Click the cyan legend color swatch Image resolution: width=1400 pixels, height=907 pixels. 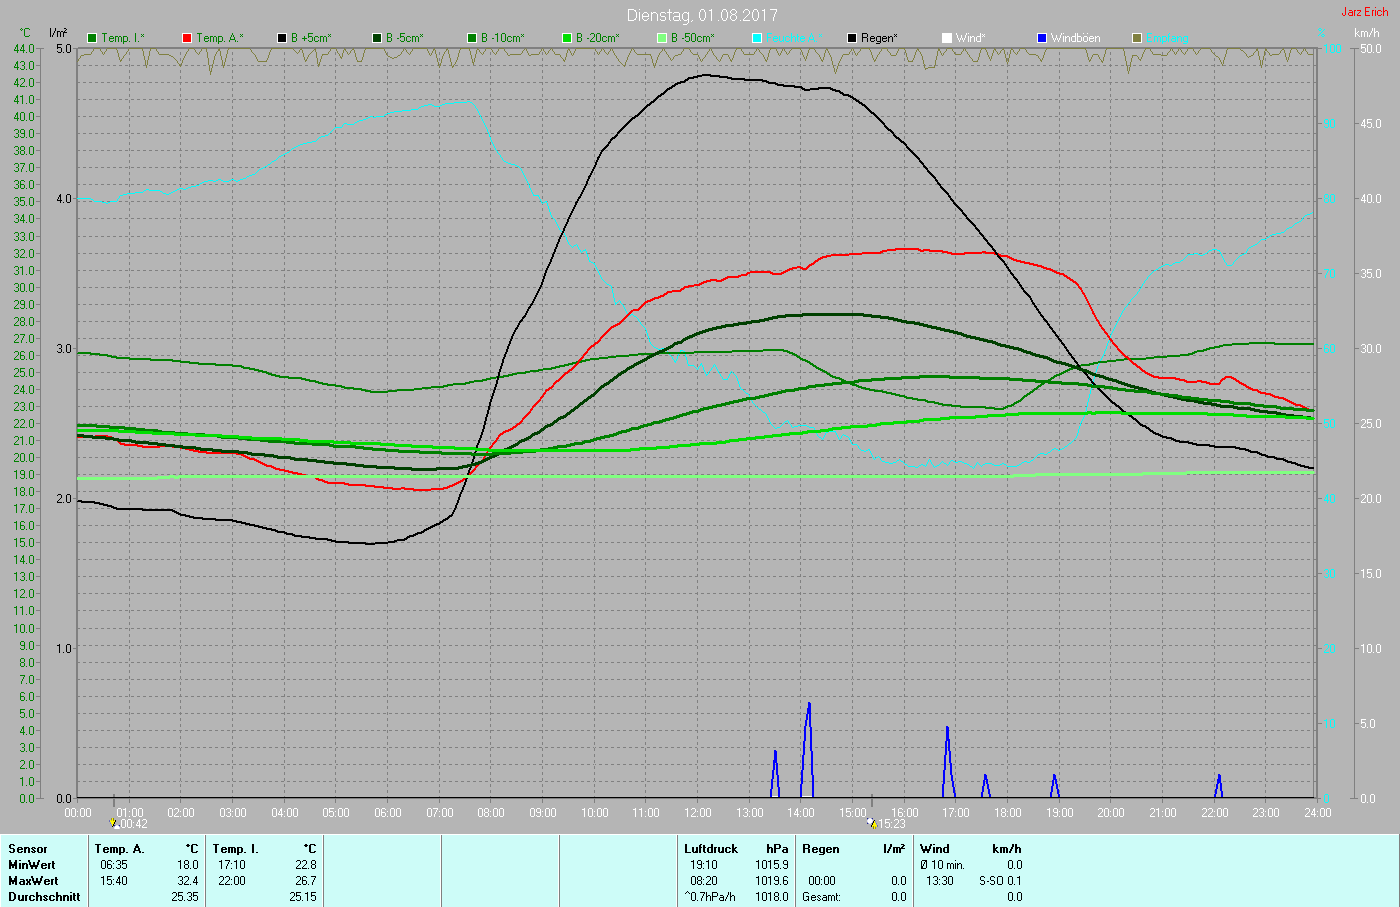click(757, 38)
